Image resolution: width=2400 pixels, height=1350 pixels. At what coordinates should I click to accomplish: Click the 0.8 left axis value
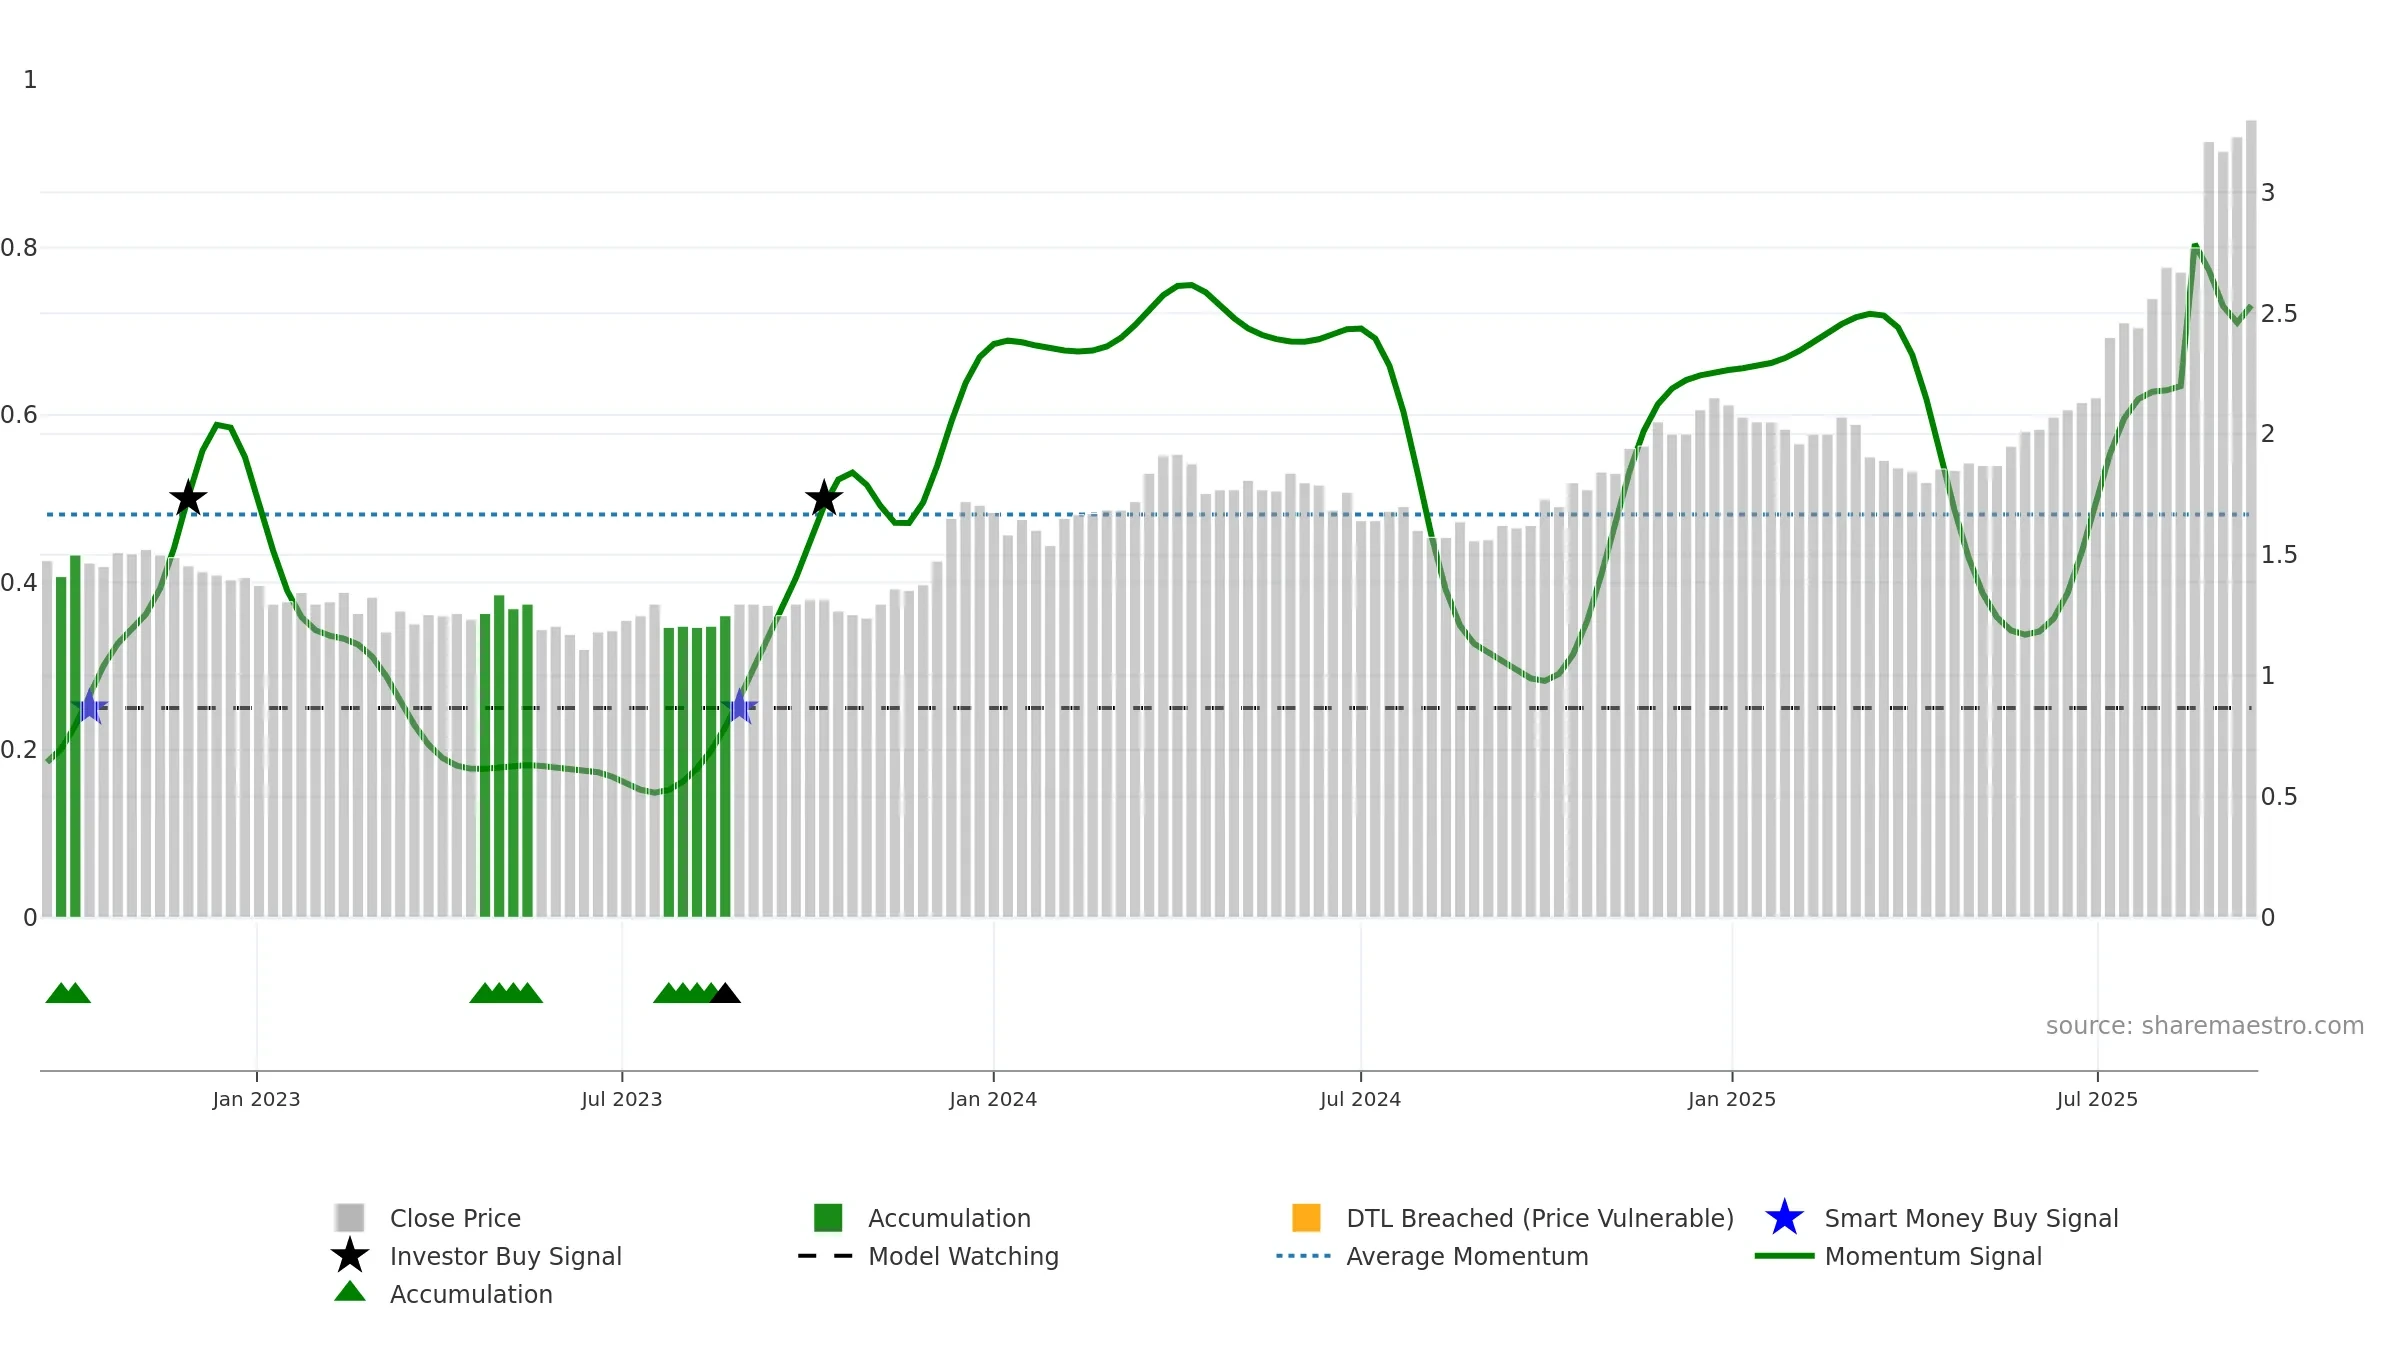19,248
